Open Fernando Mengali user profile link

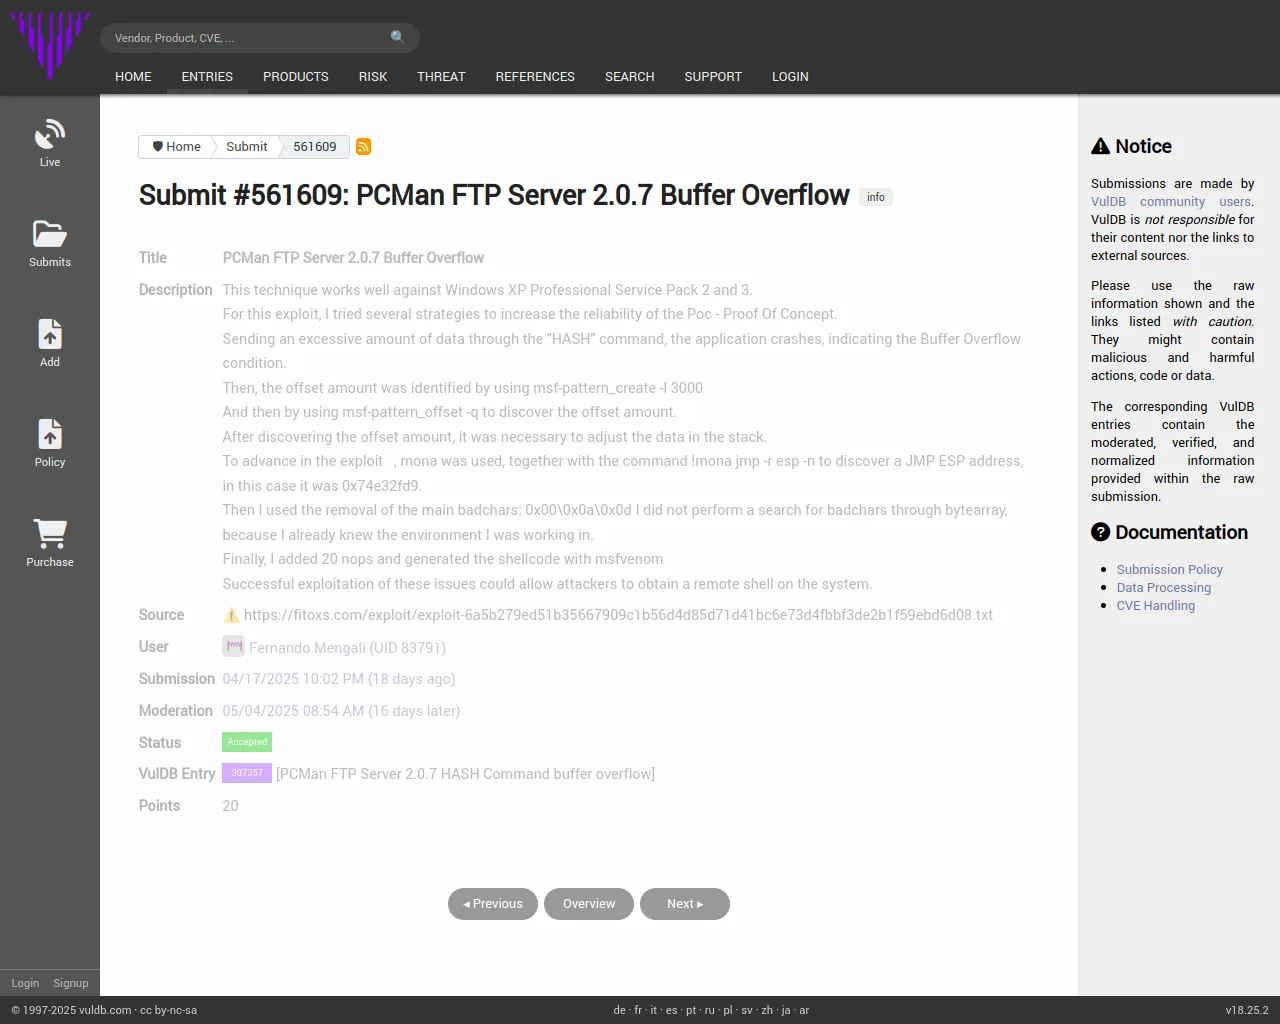(347, 648)
